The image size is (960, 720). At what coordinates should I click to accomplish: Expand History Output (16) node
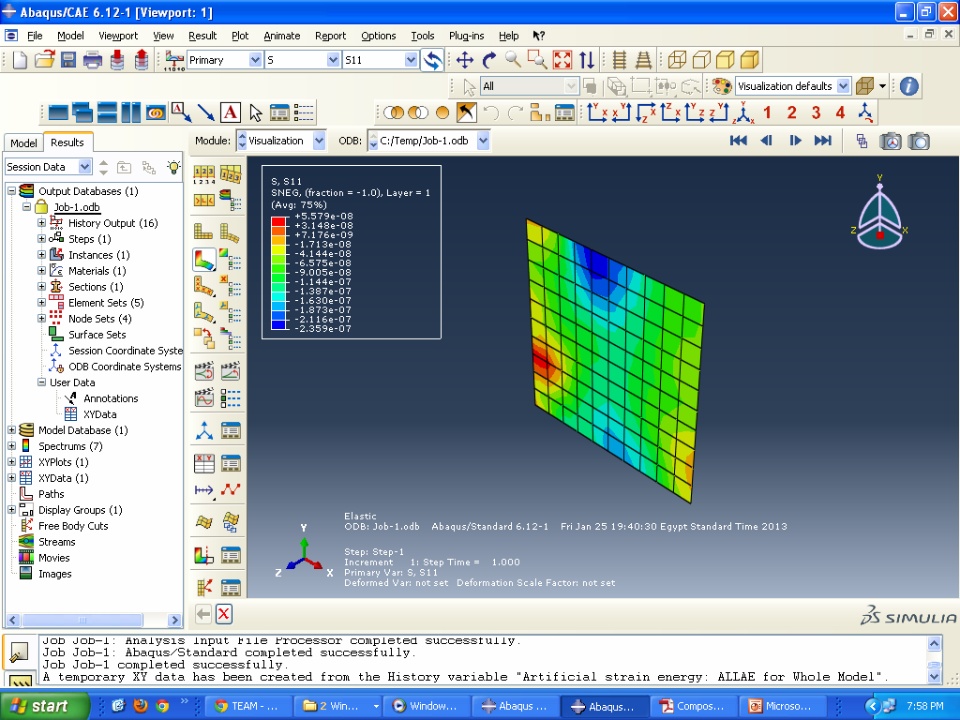(42, 223)
